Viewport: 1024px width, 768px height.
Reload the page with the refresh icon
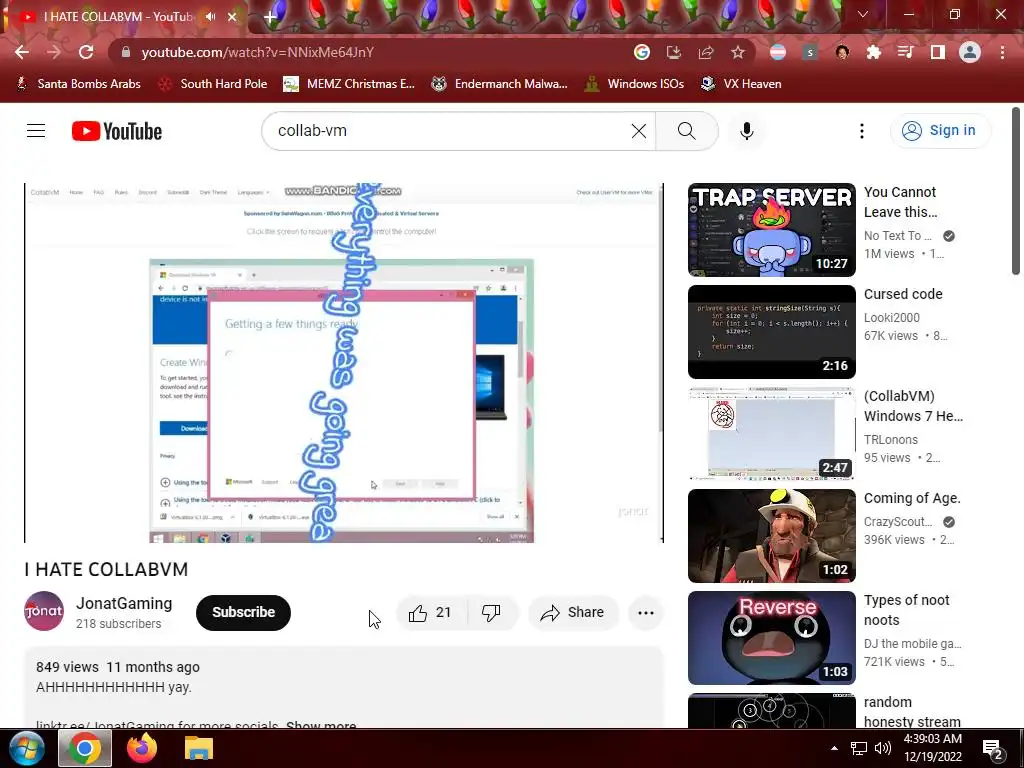(x=86, y=52)
